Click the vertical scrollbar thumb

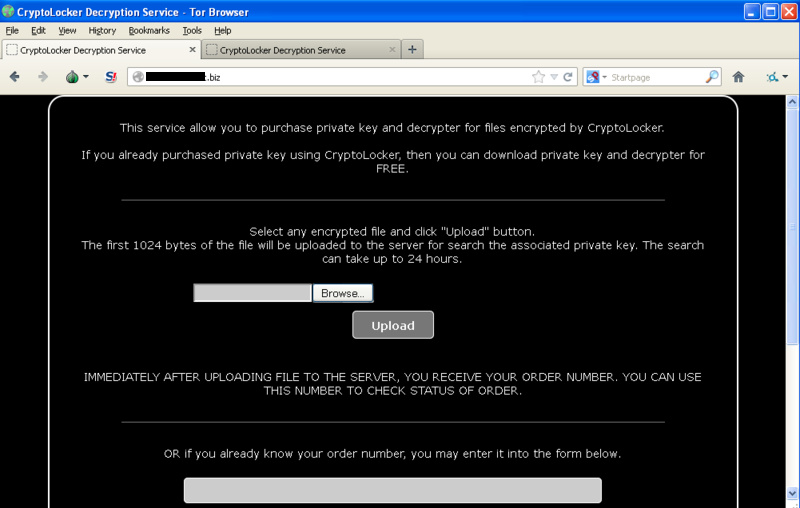(x=792, y=226)
